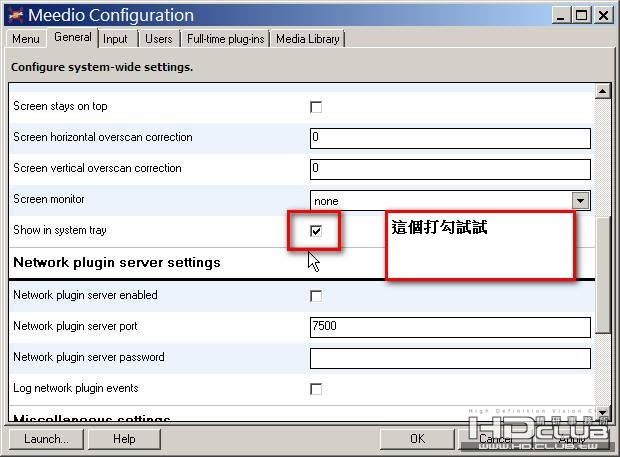Open Help
620x457 pixels.
pyautogui.click(x=124, y=439)
